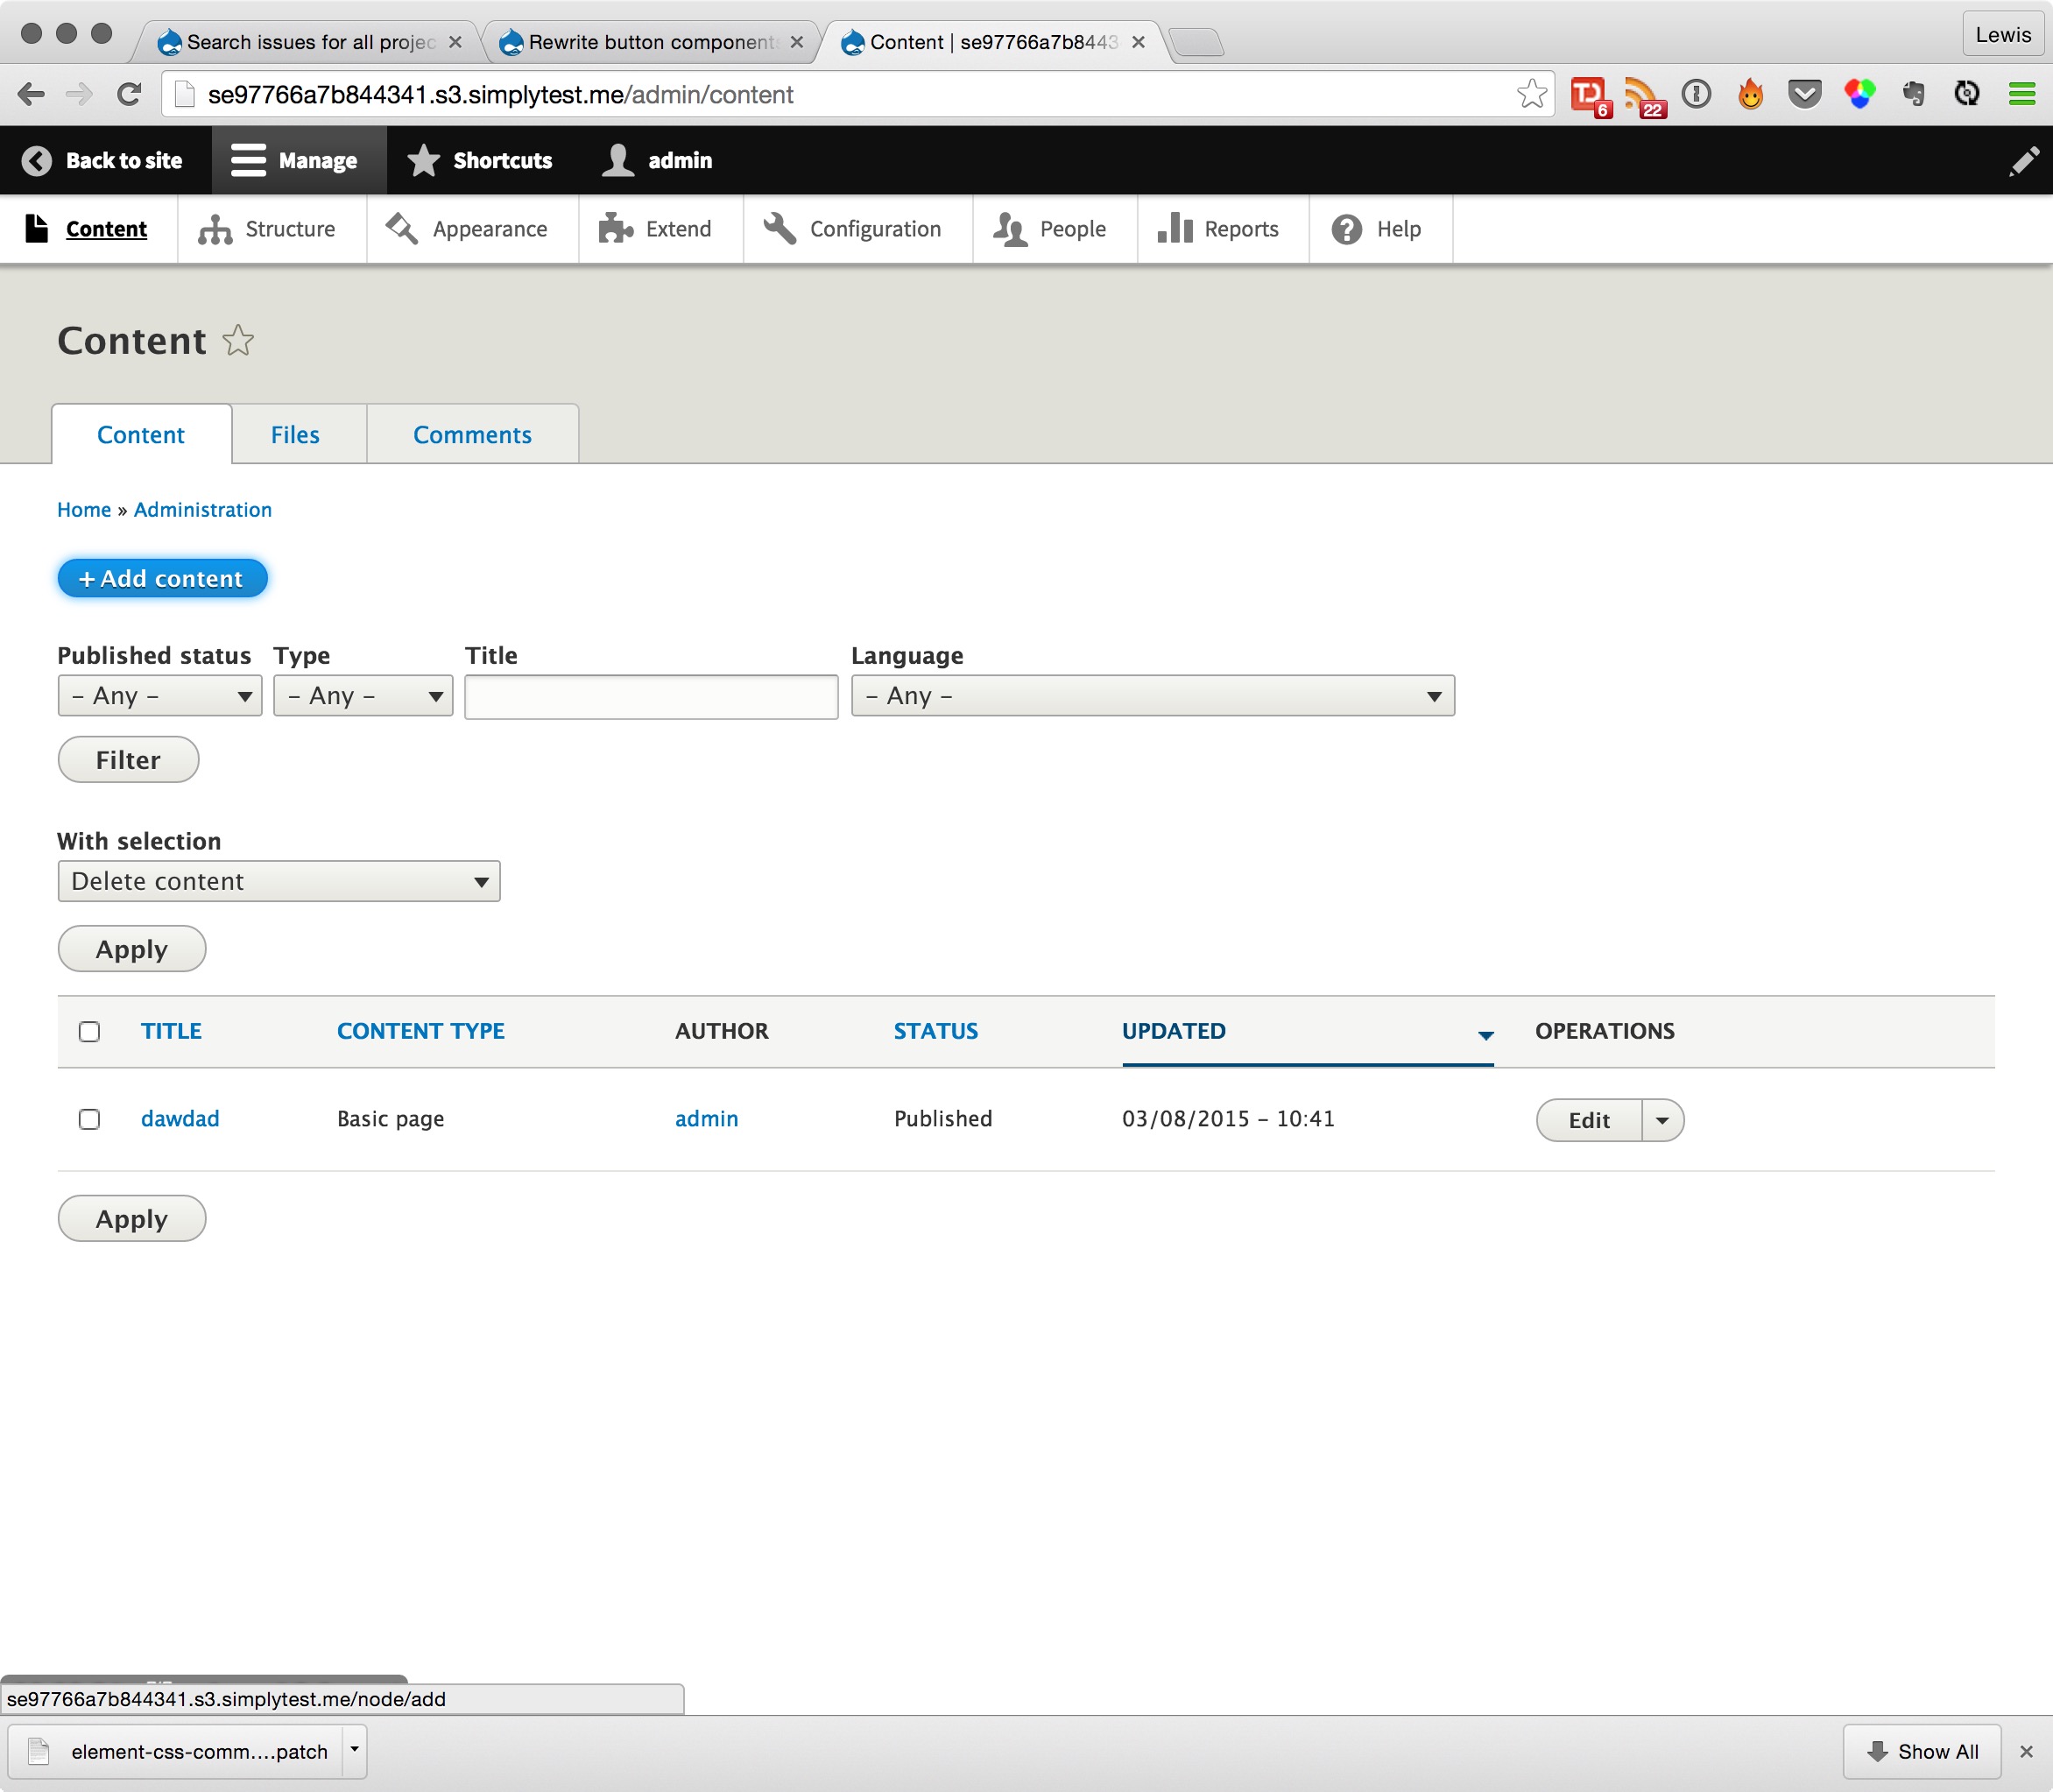Add Content page to shortcuts star
The width and height of the screenshot is (2053, 1792).
(238, 341)
